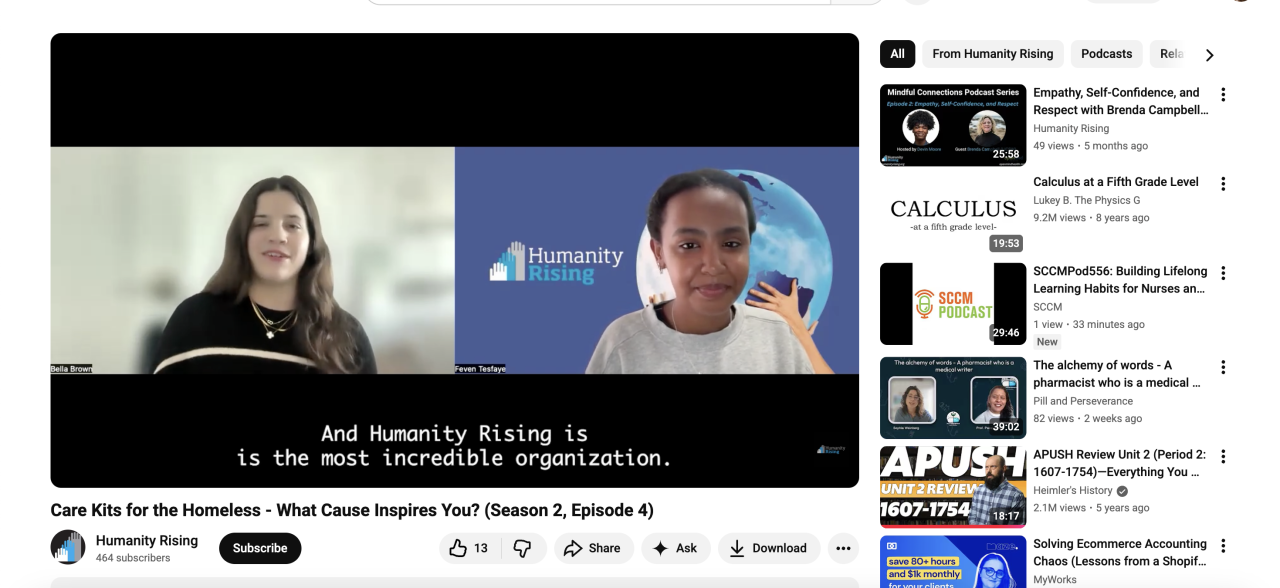Select the All filter chip
This screenshot has height=588, width=1280.
pos(897,54)
